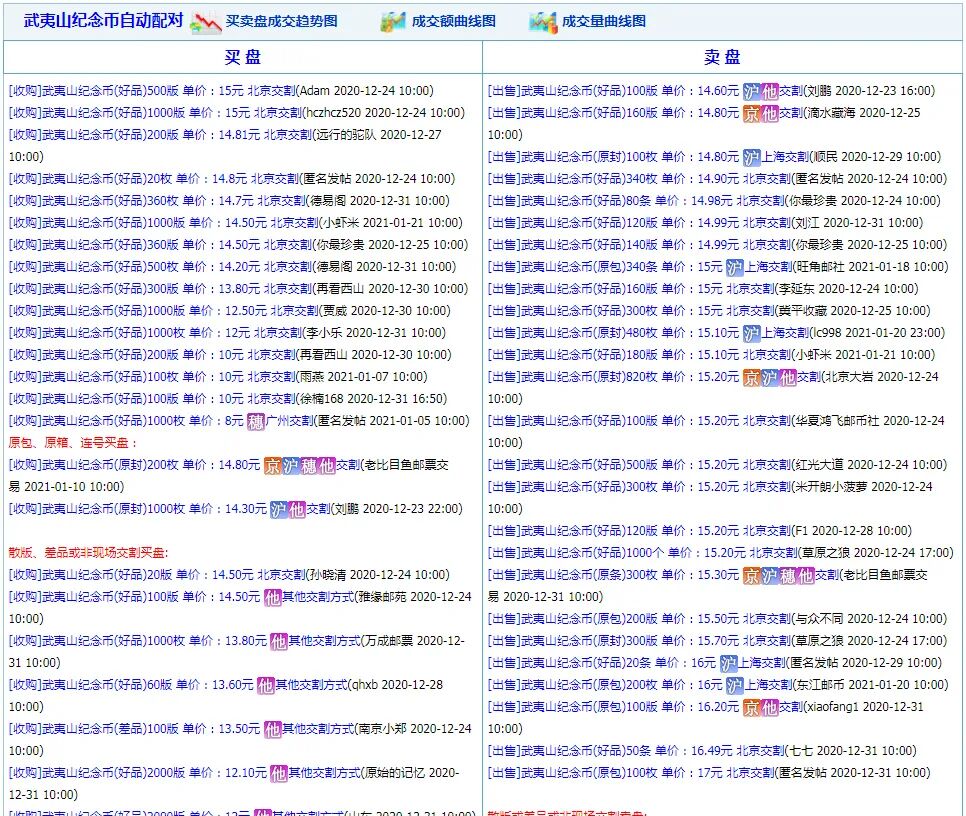Click 穗 badge in 原条300枚 15.30元 sell row
Image resolution: width=966 pixels, height=816 pixels.
tap(788, 576)
